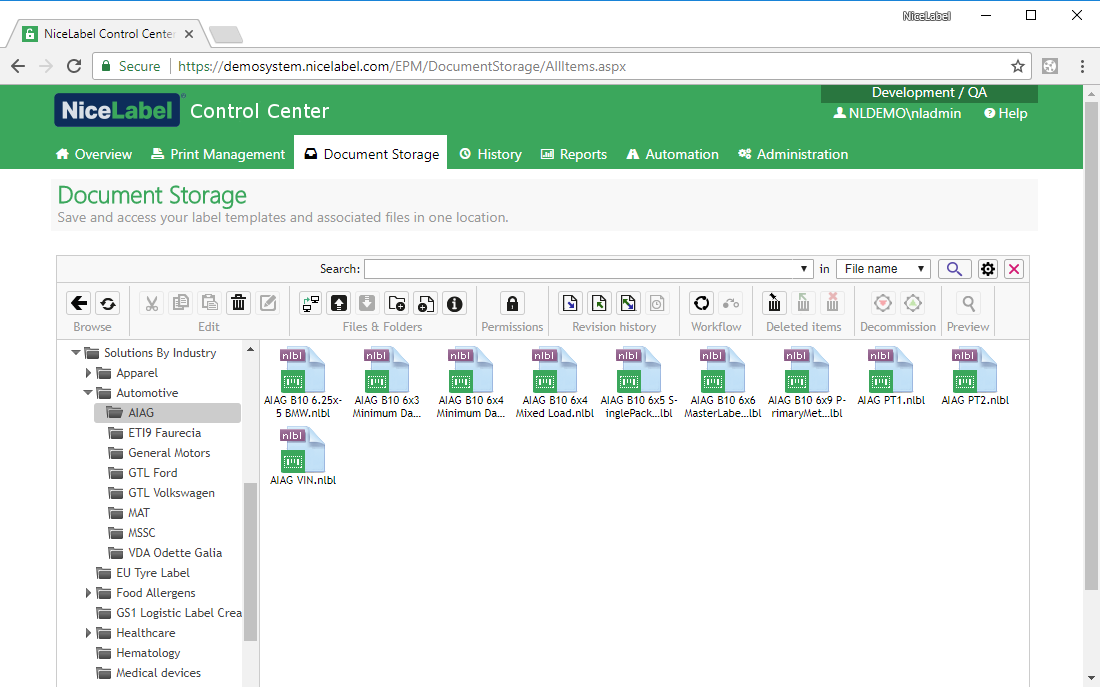1100x687 pixels.
Task: Select the AIAG B10 6.25x-5 BMW.nlbl file
Action: [303, 383]
